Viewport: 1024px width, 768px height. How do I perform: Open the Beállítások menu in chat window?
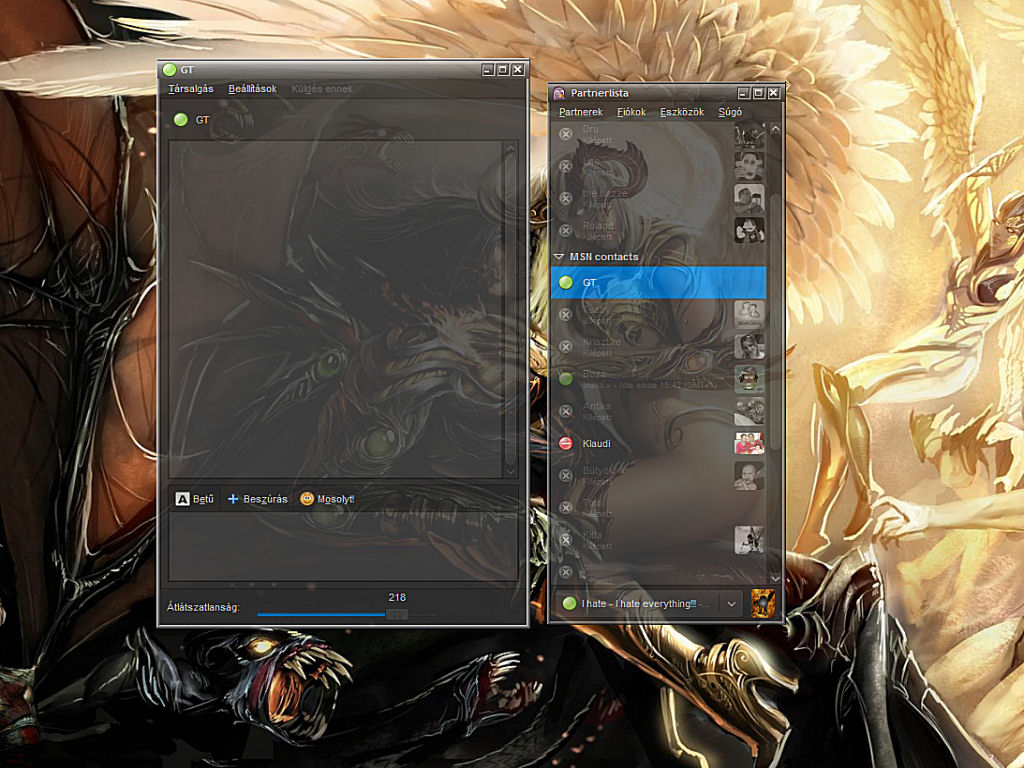pyautogui.click(x=252, y=89)
